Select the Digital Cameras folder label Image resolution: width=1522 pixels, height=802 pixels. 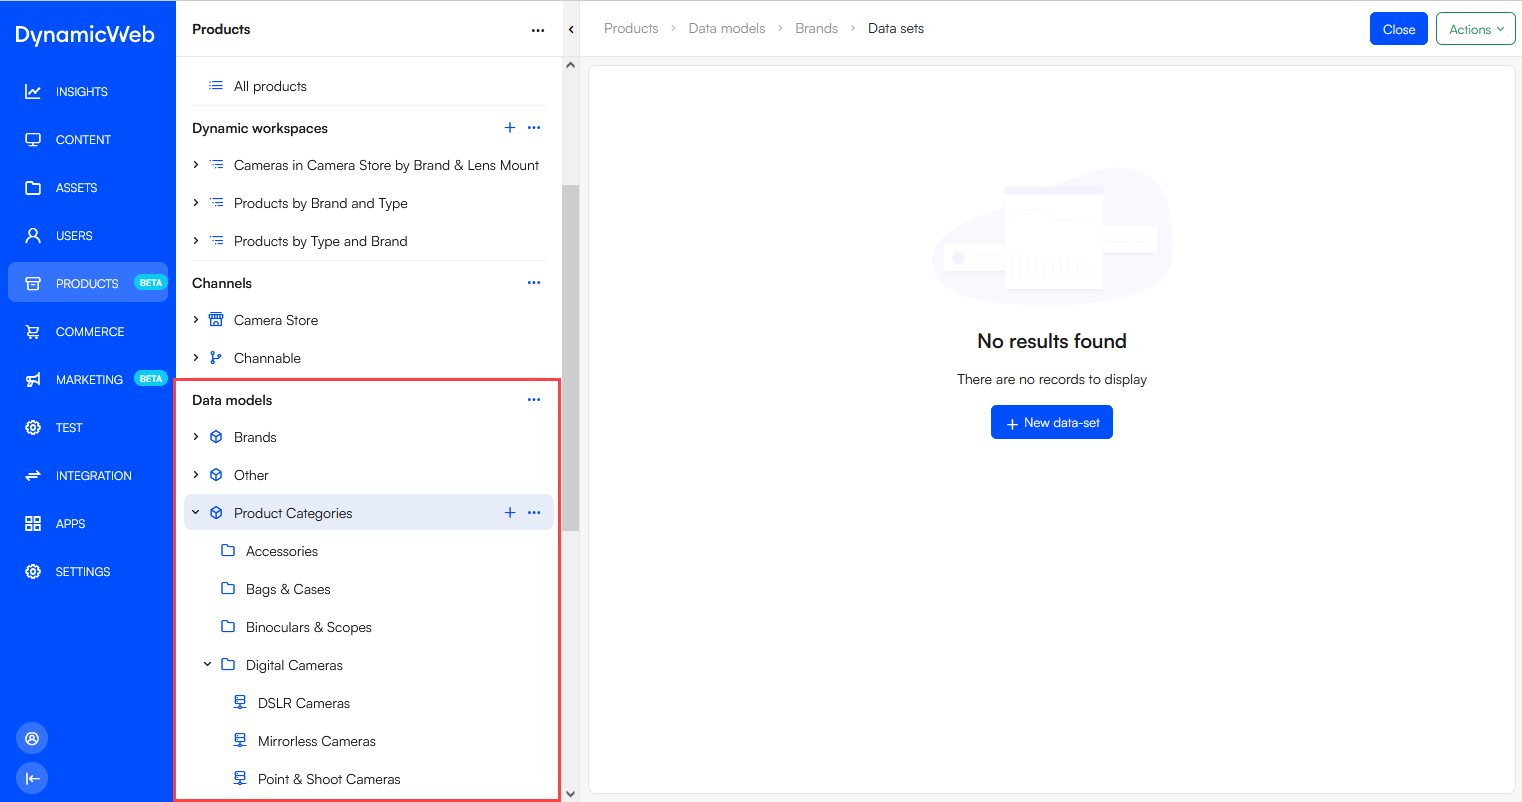[x=294, y=665]
